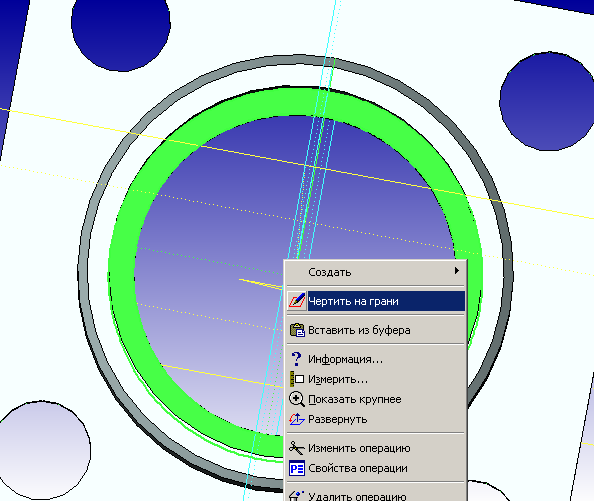
Task: Click the sketch-on-face pencil icon
Action: pyautogui.click(x=297, y=301)
